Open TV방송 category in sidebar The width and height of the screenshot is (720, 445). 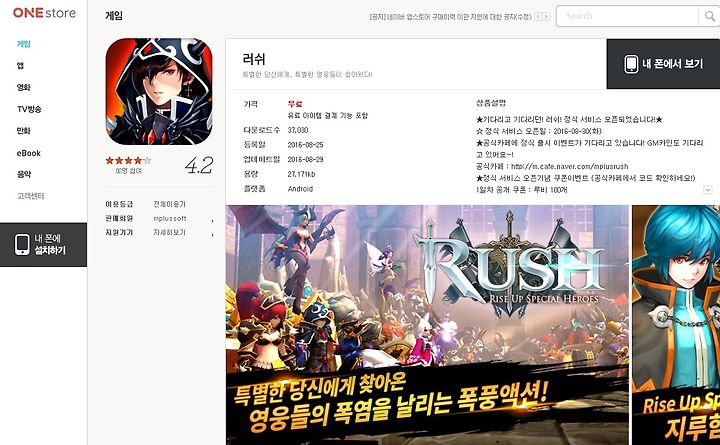29,109
